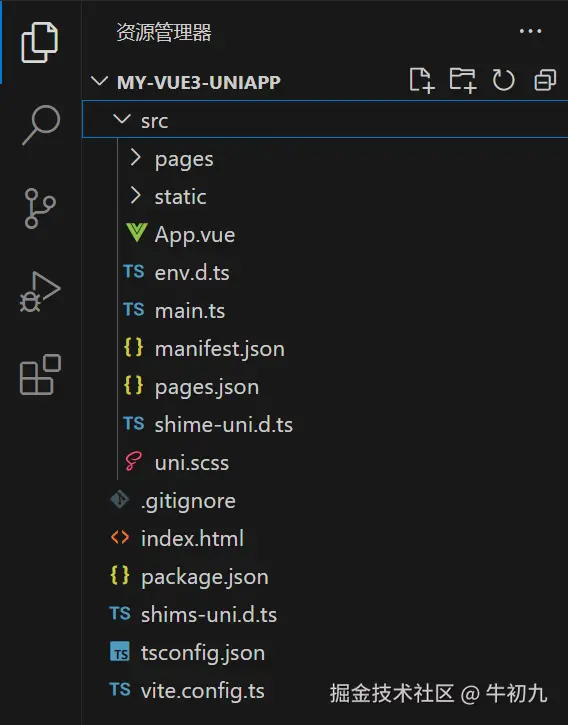
Task: Click the Vue icon beside App.vue
Action: pyautogui.click(x=136, y=233)
